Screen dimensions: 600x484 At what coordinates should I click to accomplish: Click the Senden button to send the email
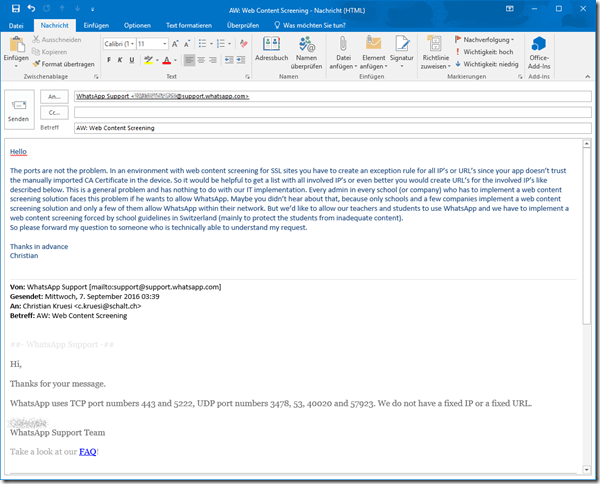(19, 107)
